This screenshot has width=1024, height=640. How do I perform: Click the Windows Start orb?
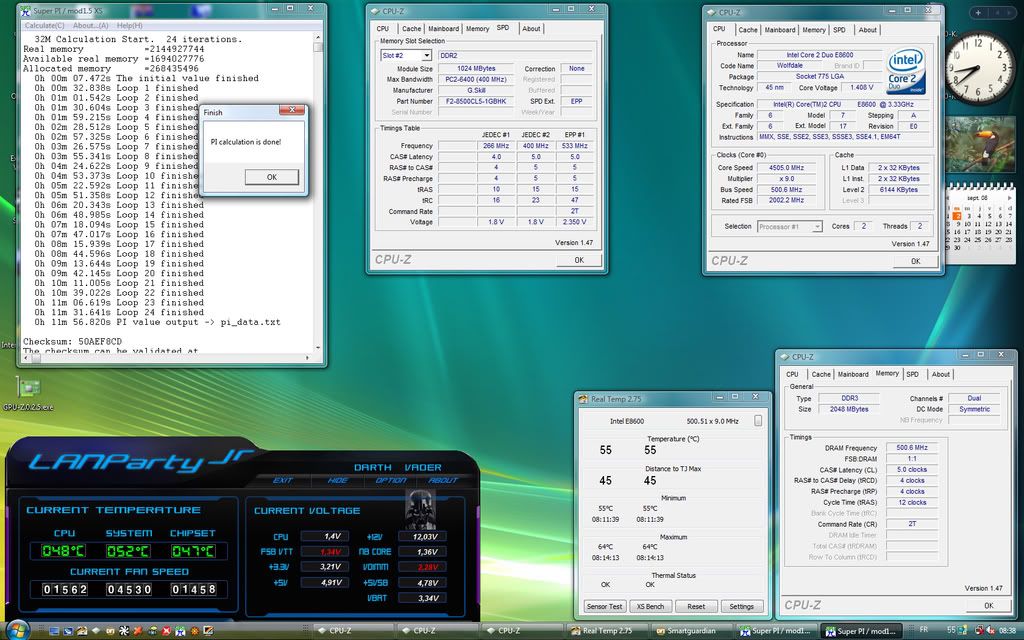point(17,630)
